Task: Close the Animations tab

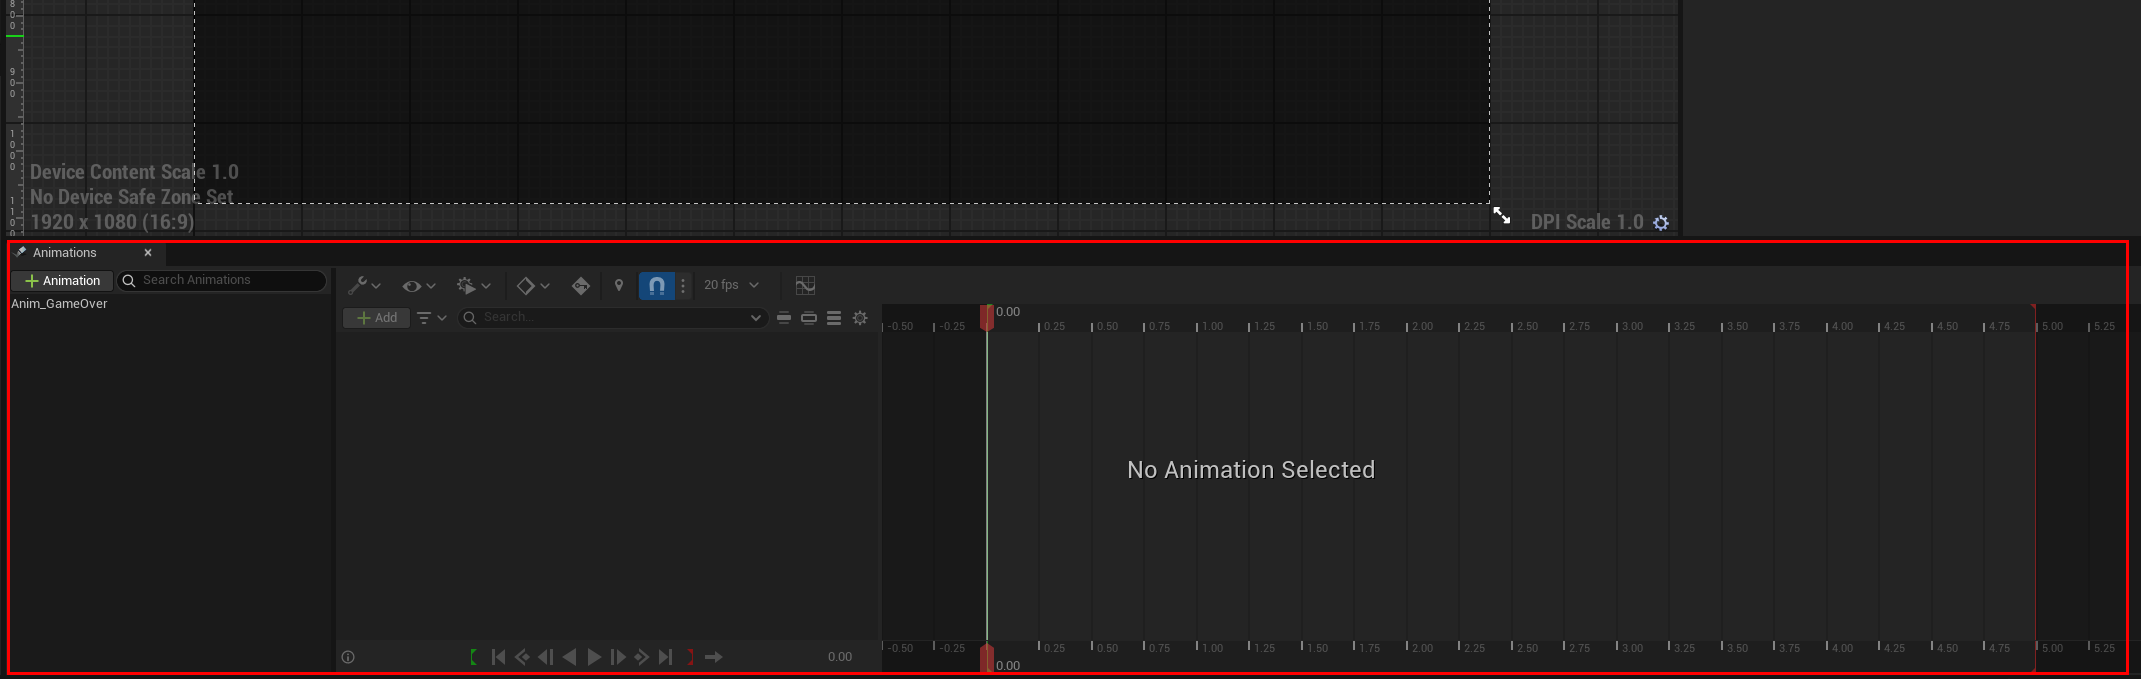Action: tap(148, 253)
